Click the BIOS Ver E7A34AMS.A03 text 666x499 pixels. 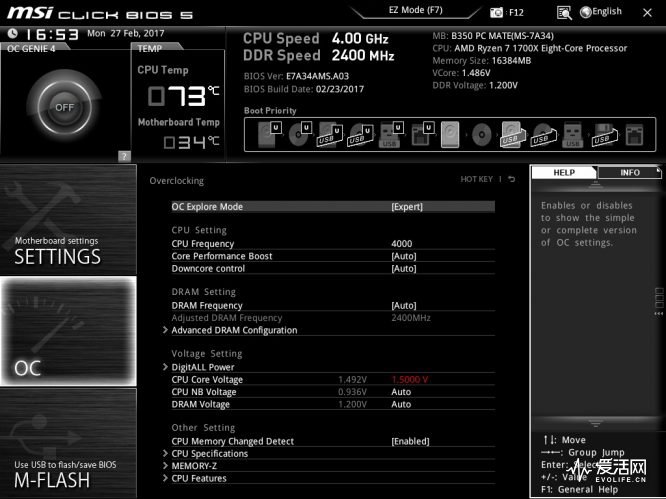[296, 76]
